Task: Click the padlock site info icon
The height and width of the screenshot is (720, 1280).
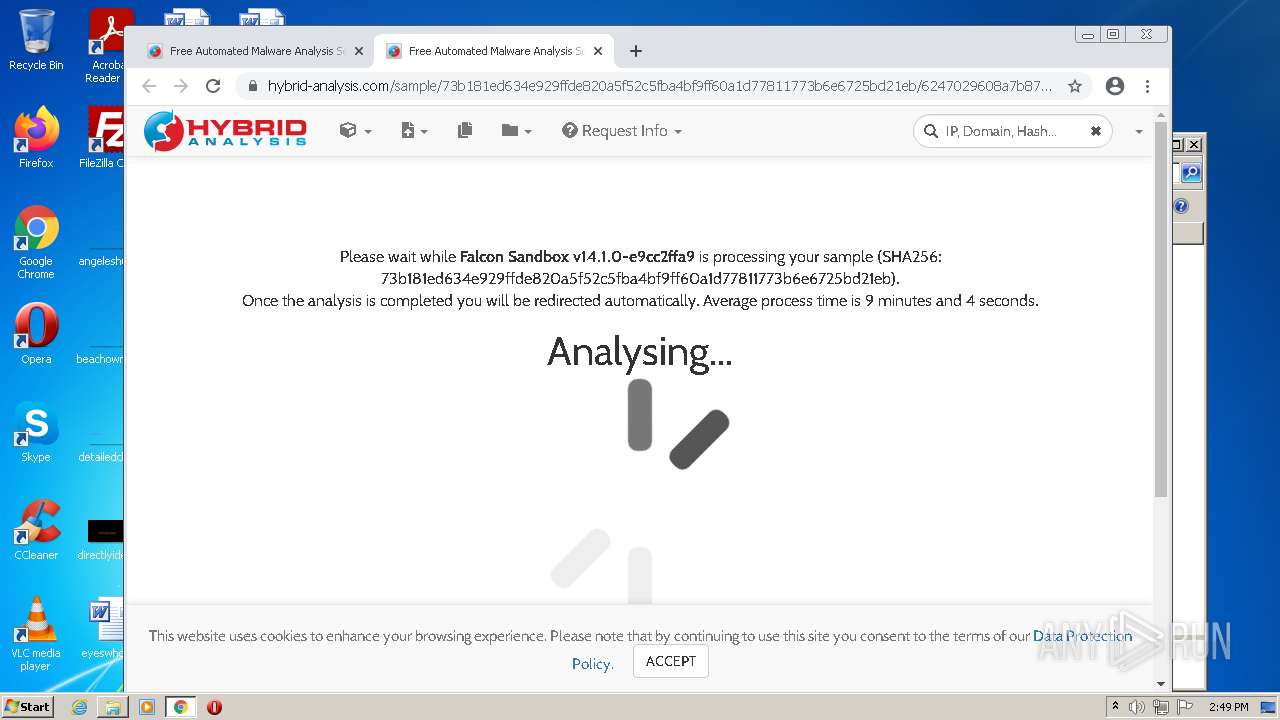Action: (252, 86)
